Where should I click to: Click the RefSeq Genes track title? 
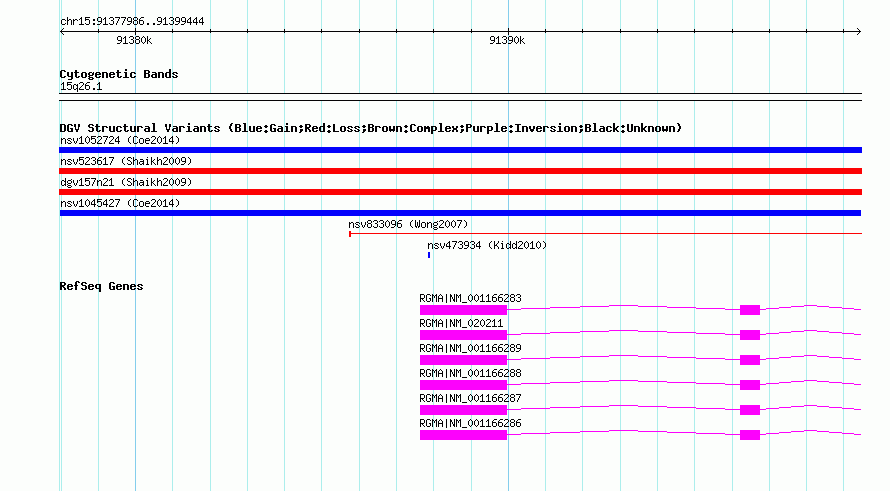point(101,286)
